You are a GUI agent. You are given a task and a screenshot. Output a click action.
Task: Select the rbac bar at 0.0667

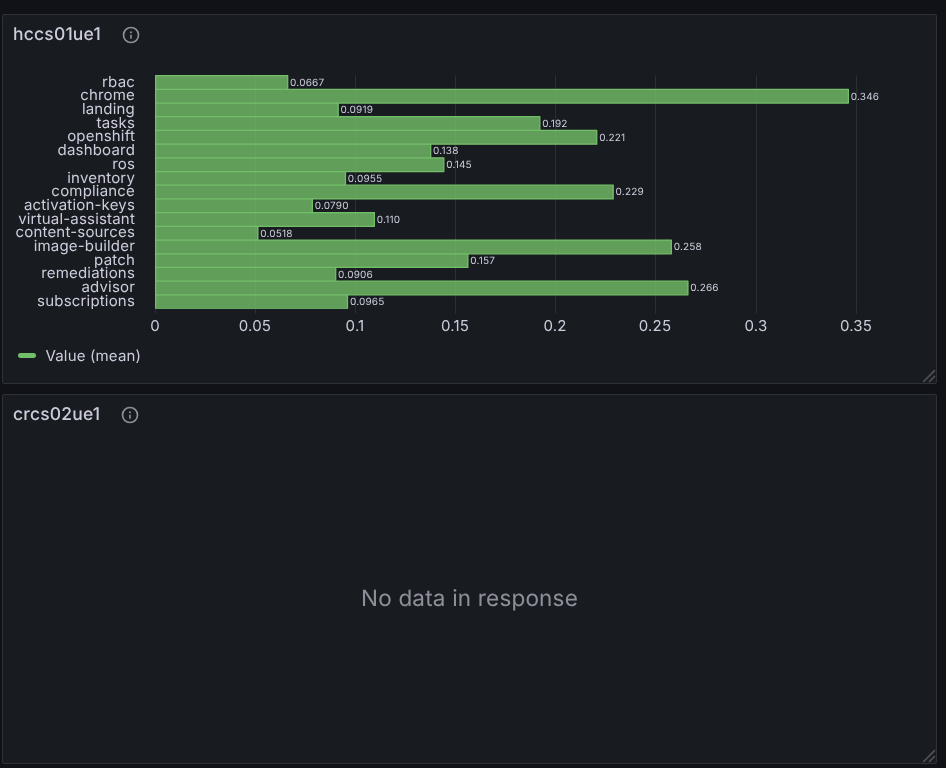221,83
